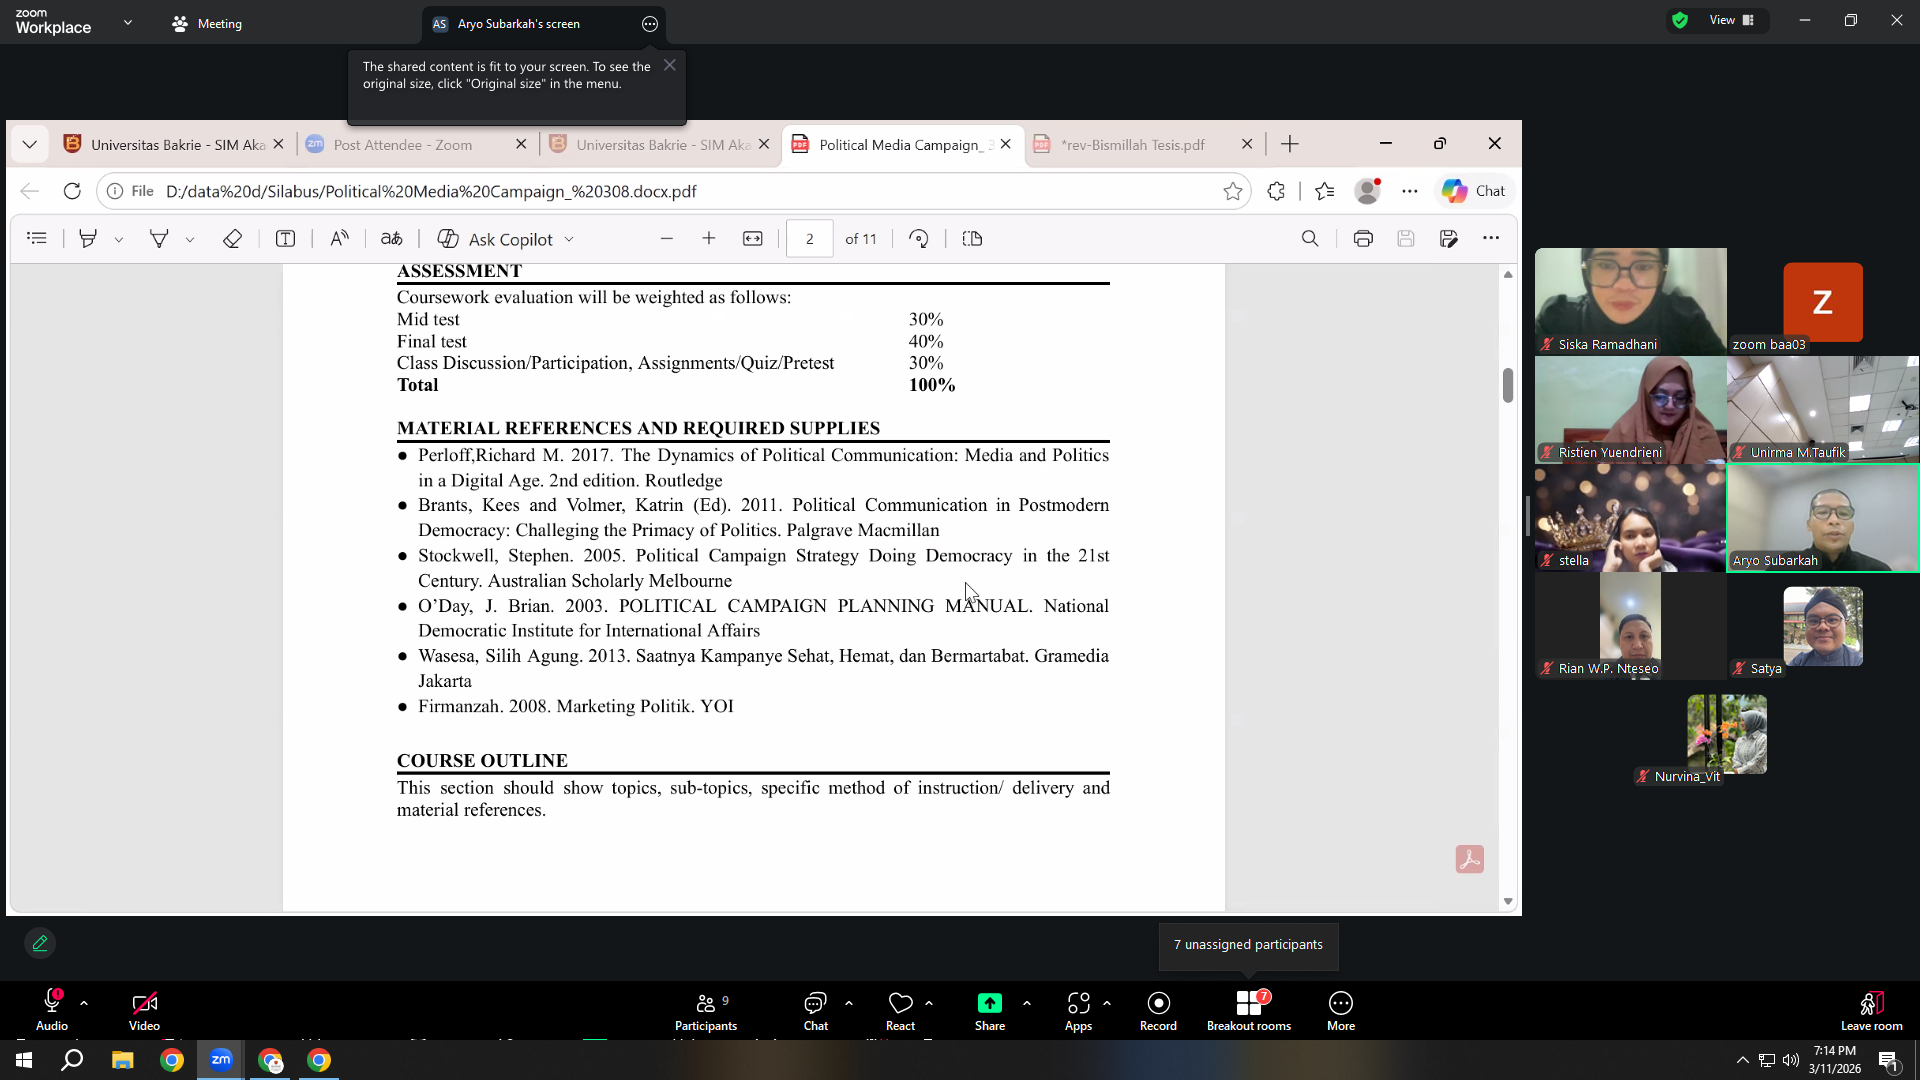1920x1080 pixels.
Task: Switch to first Universitas Bakrie tab
Action: tap(173, 145)
